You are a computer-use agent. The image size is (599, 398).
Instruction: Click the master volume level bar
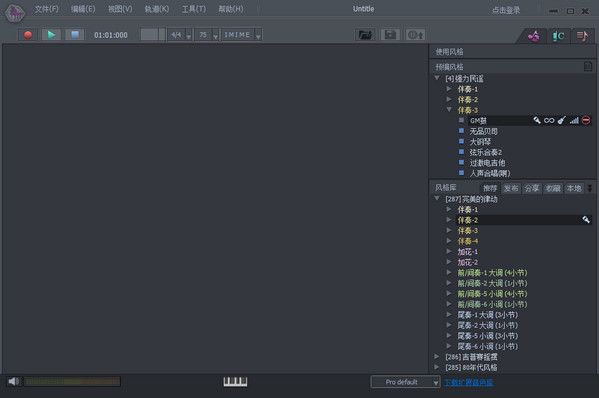pyautogui.click(x=72, y=381)
